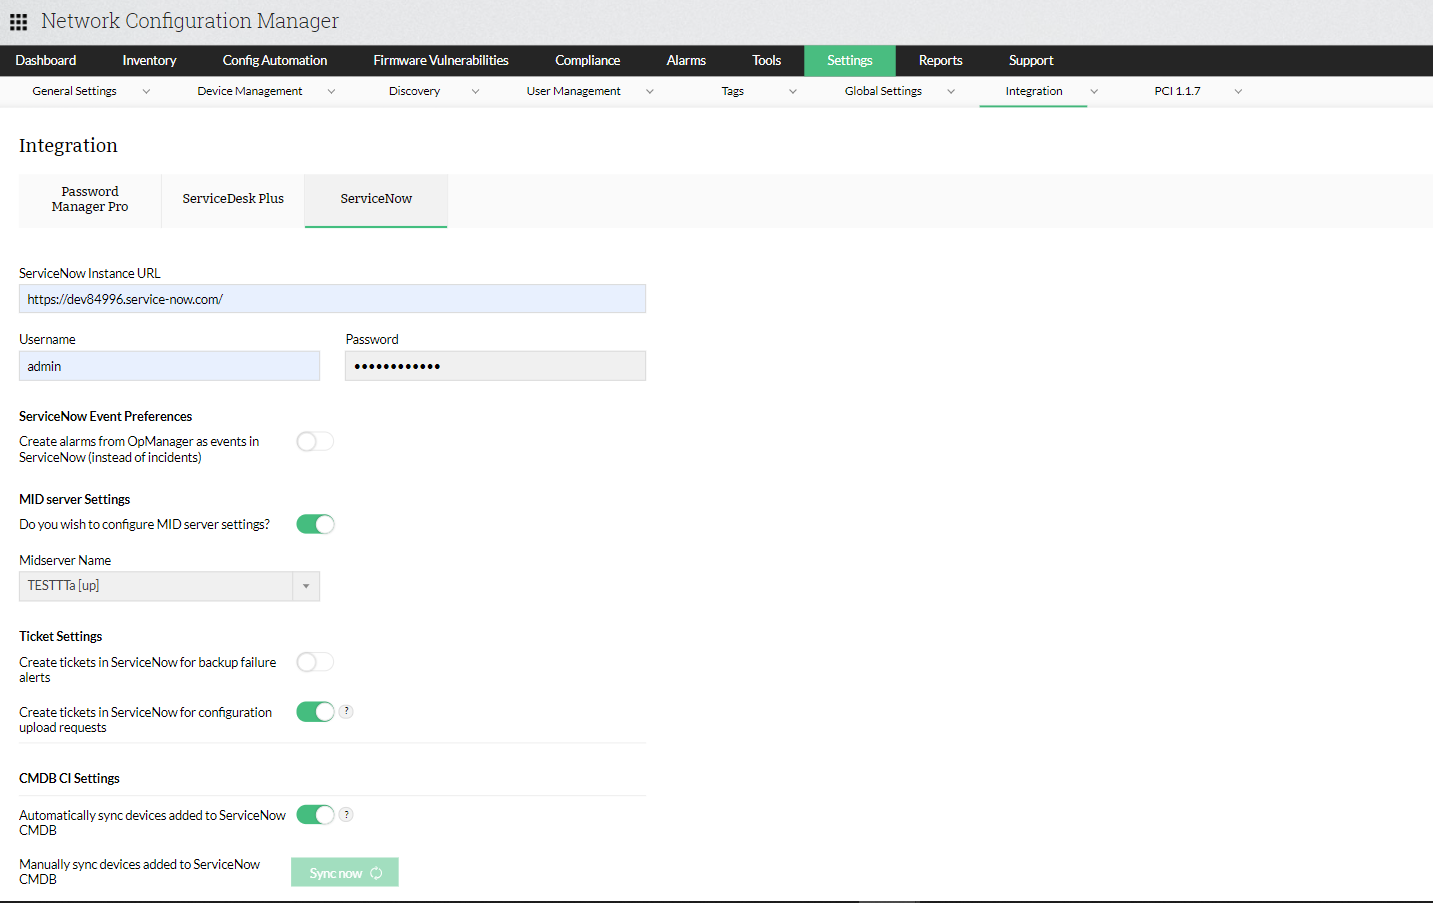Image resolution: width=1433 pixels, height=903 pixels.
Task: Click the help icon next to automatic CMDB sync
Action: pos(346,814)
